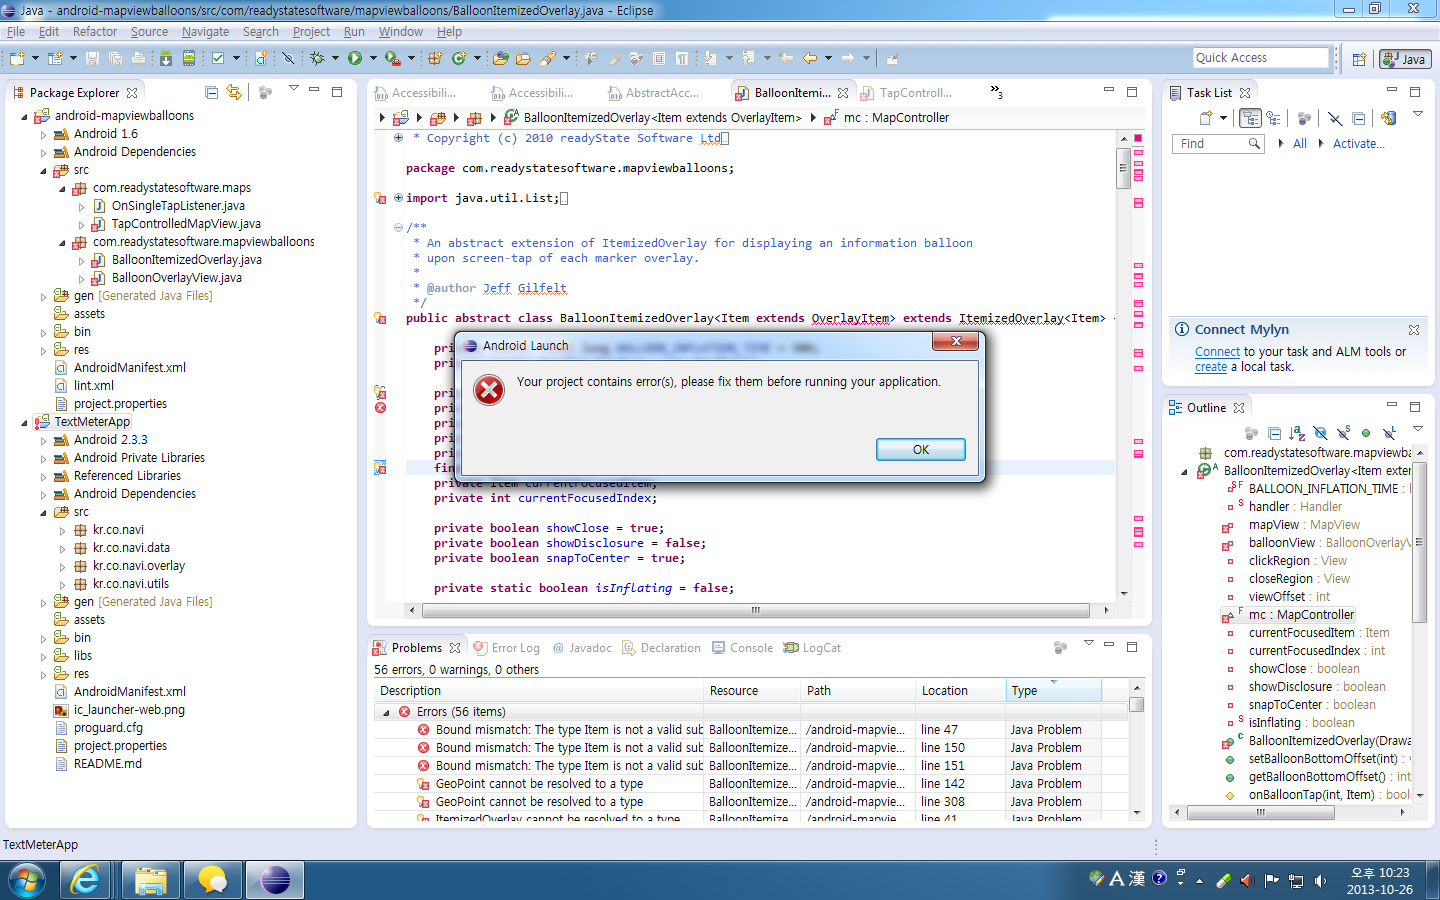Click the Open Type icon
This screenshot has width=1440, height=900.
point(501,58)
